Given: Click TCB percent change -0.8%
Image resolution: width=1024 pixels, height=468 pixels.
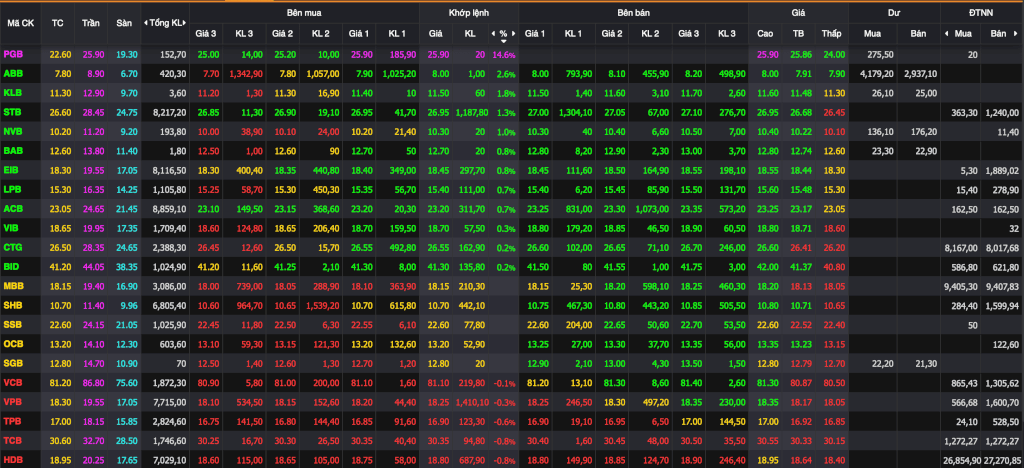Looking at the screenshot, I should tap(504, 439).
